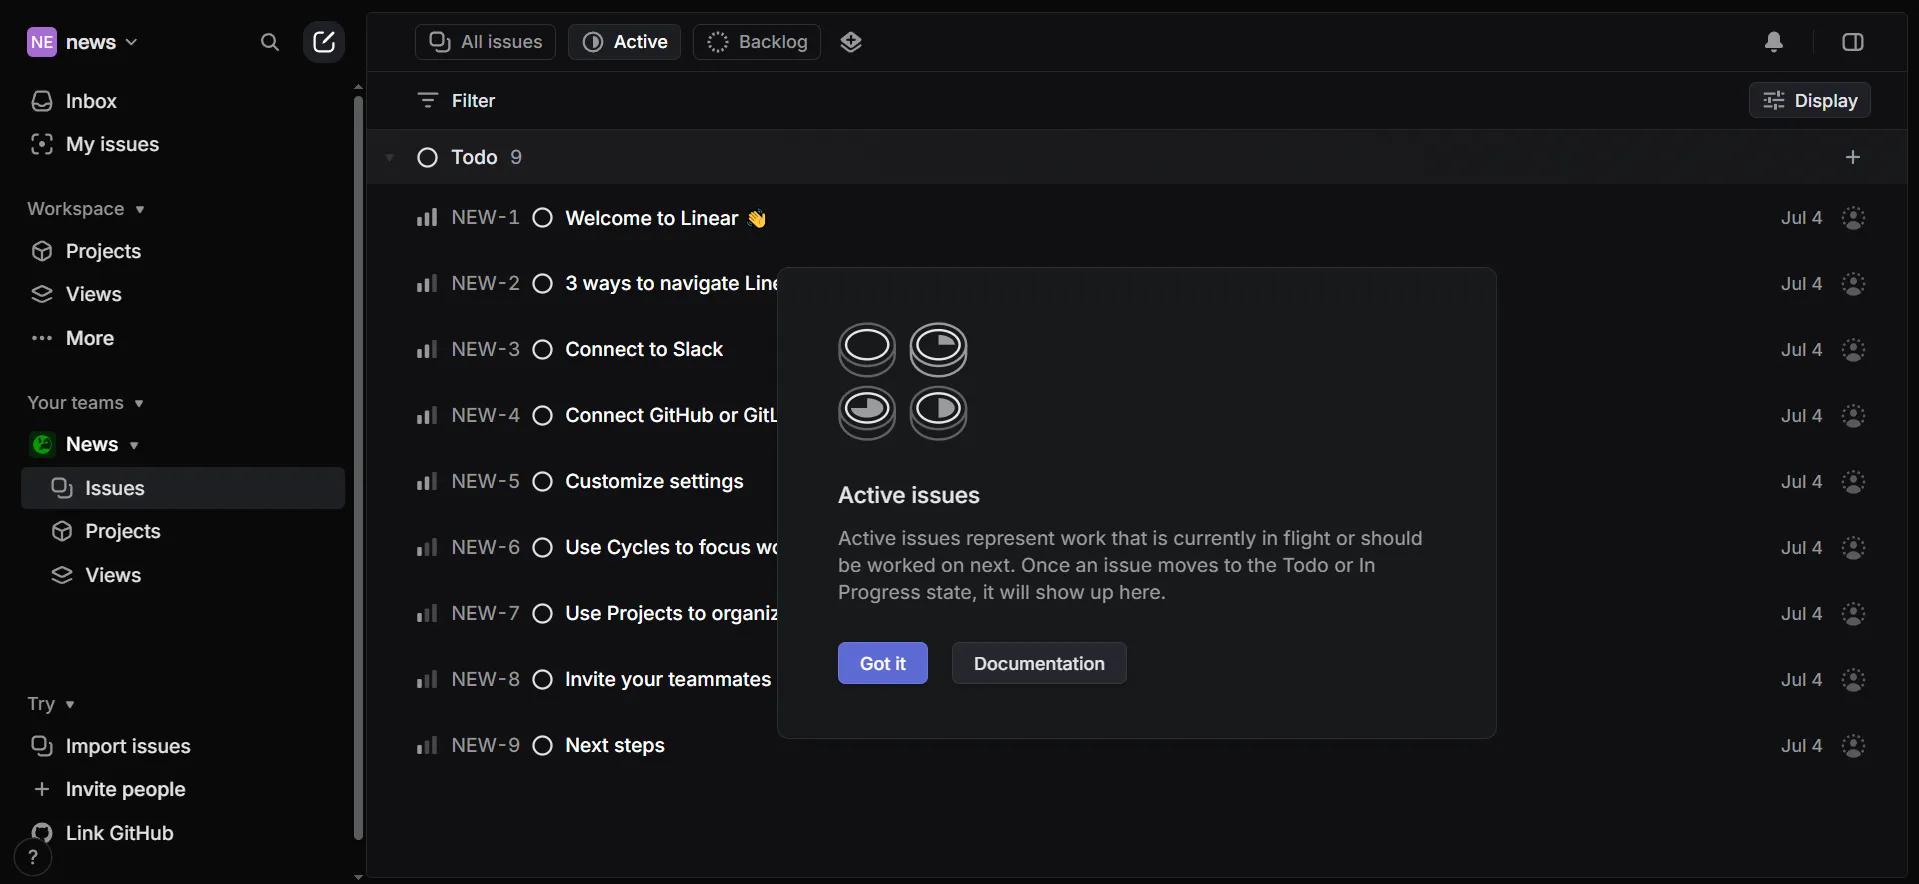The height and width of the screenshot is (884, 1919).
Task: Toggle status circle of NEW-9 issue
Action: pos(543,746)
